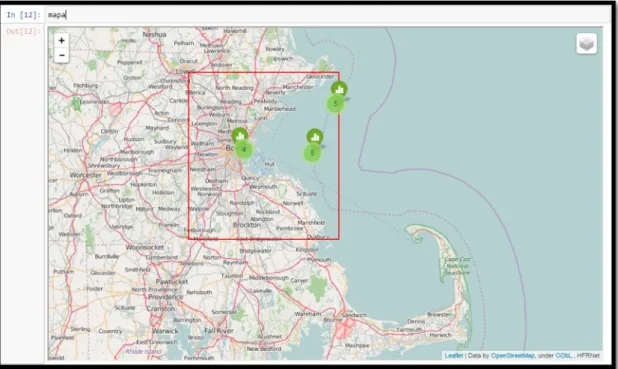Screen dimensions: 618x369
Task: Open the ODbL license link
Action: tap(563, 356)
